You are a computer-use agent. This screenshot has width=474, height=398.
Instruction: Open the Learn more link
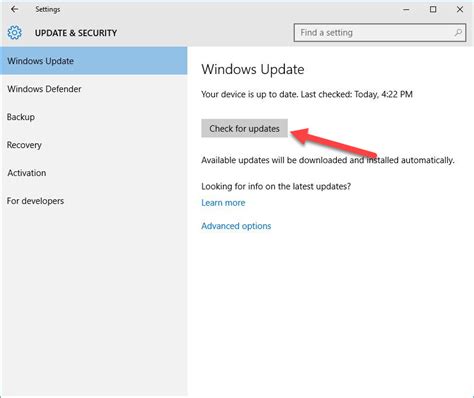pos(223,203)
